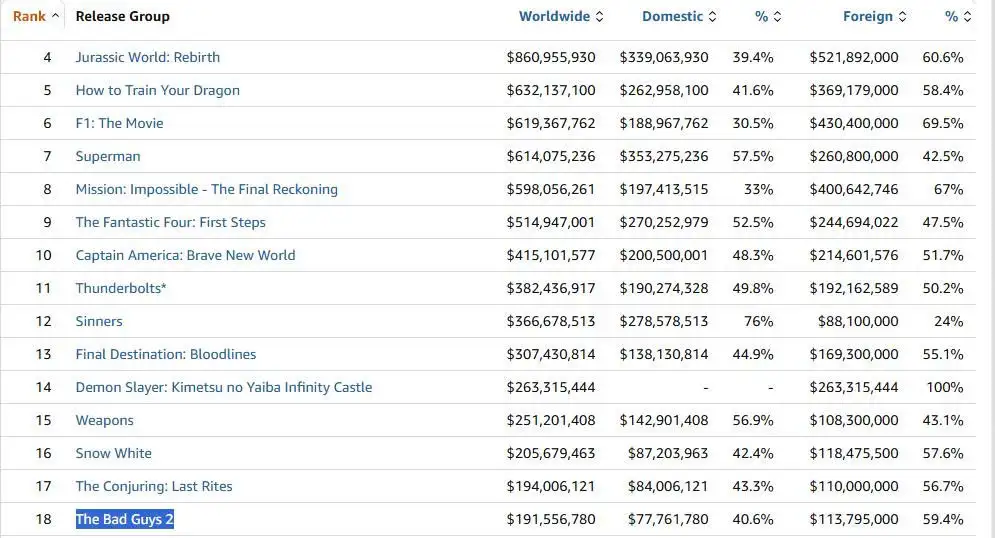Select worldwide gross $632,137,100
This screenshot has width=995, height=538.
click(551, 90)
